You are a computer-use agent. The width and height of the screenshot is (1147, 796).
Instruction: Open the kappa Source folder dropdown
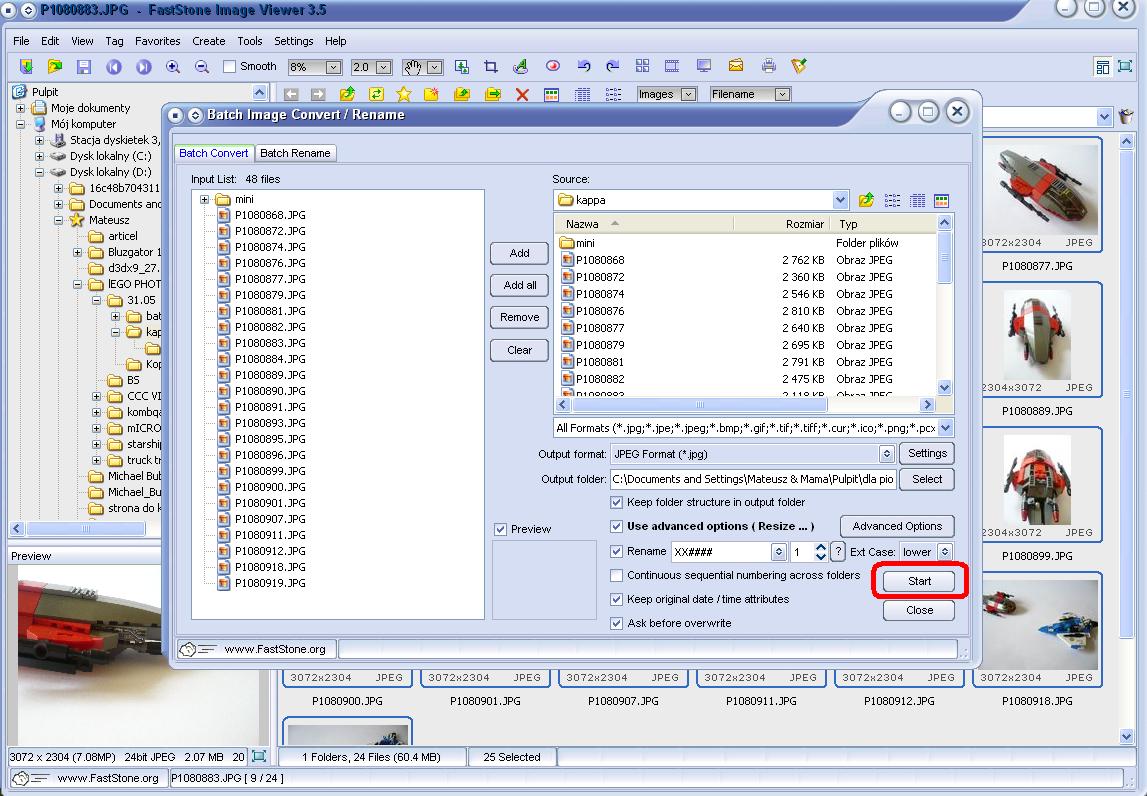point(840,200)
